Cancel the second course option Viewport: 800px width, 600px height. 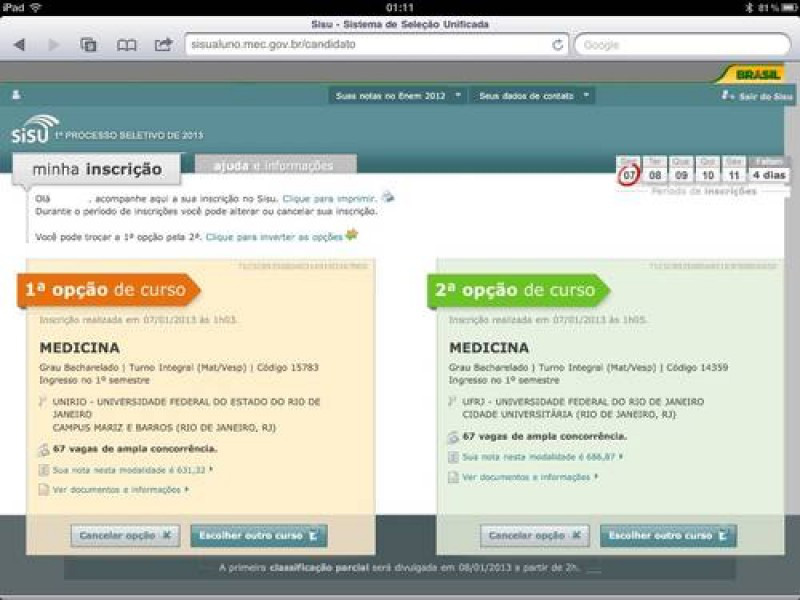(535, 536)
